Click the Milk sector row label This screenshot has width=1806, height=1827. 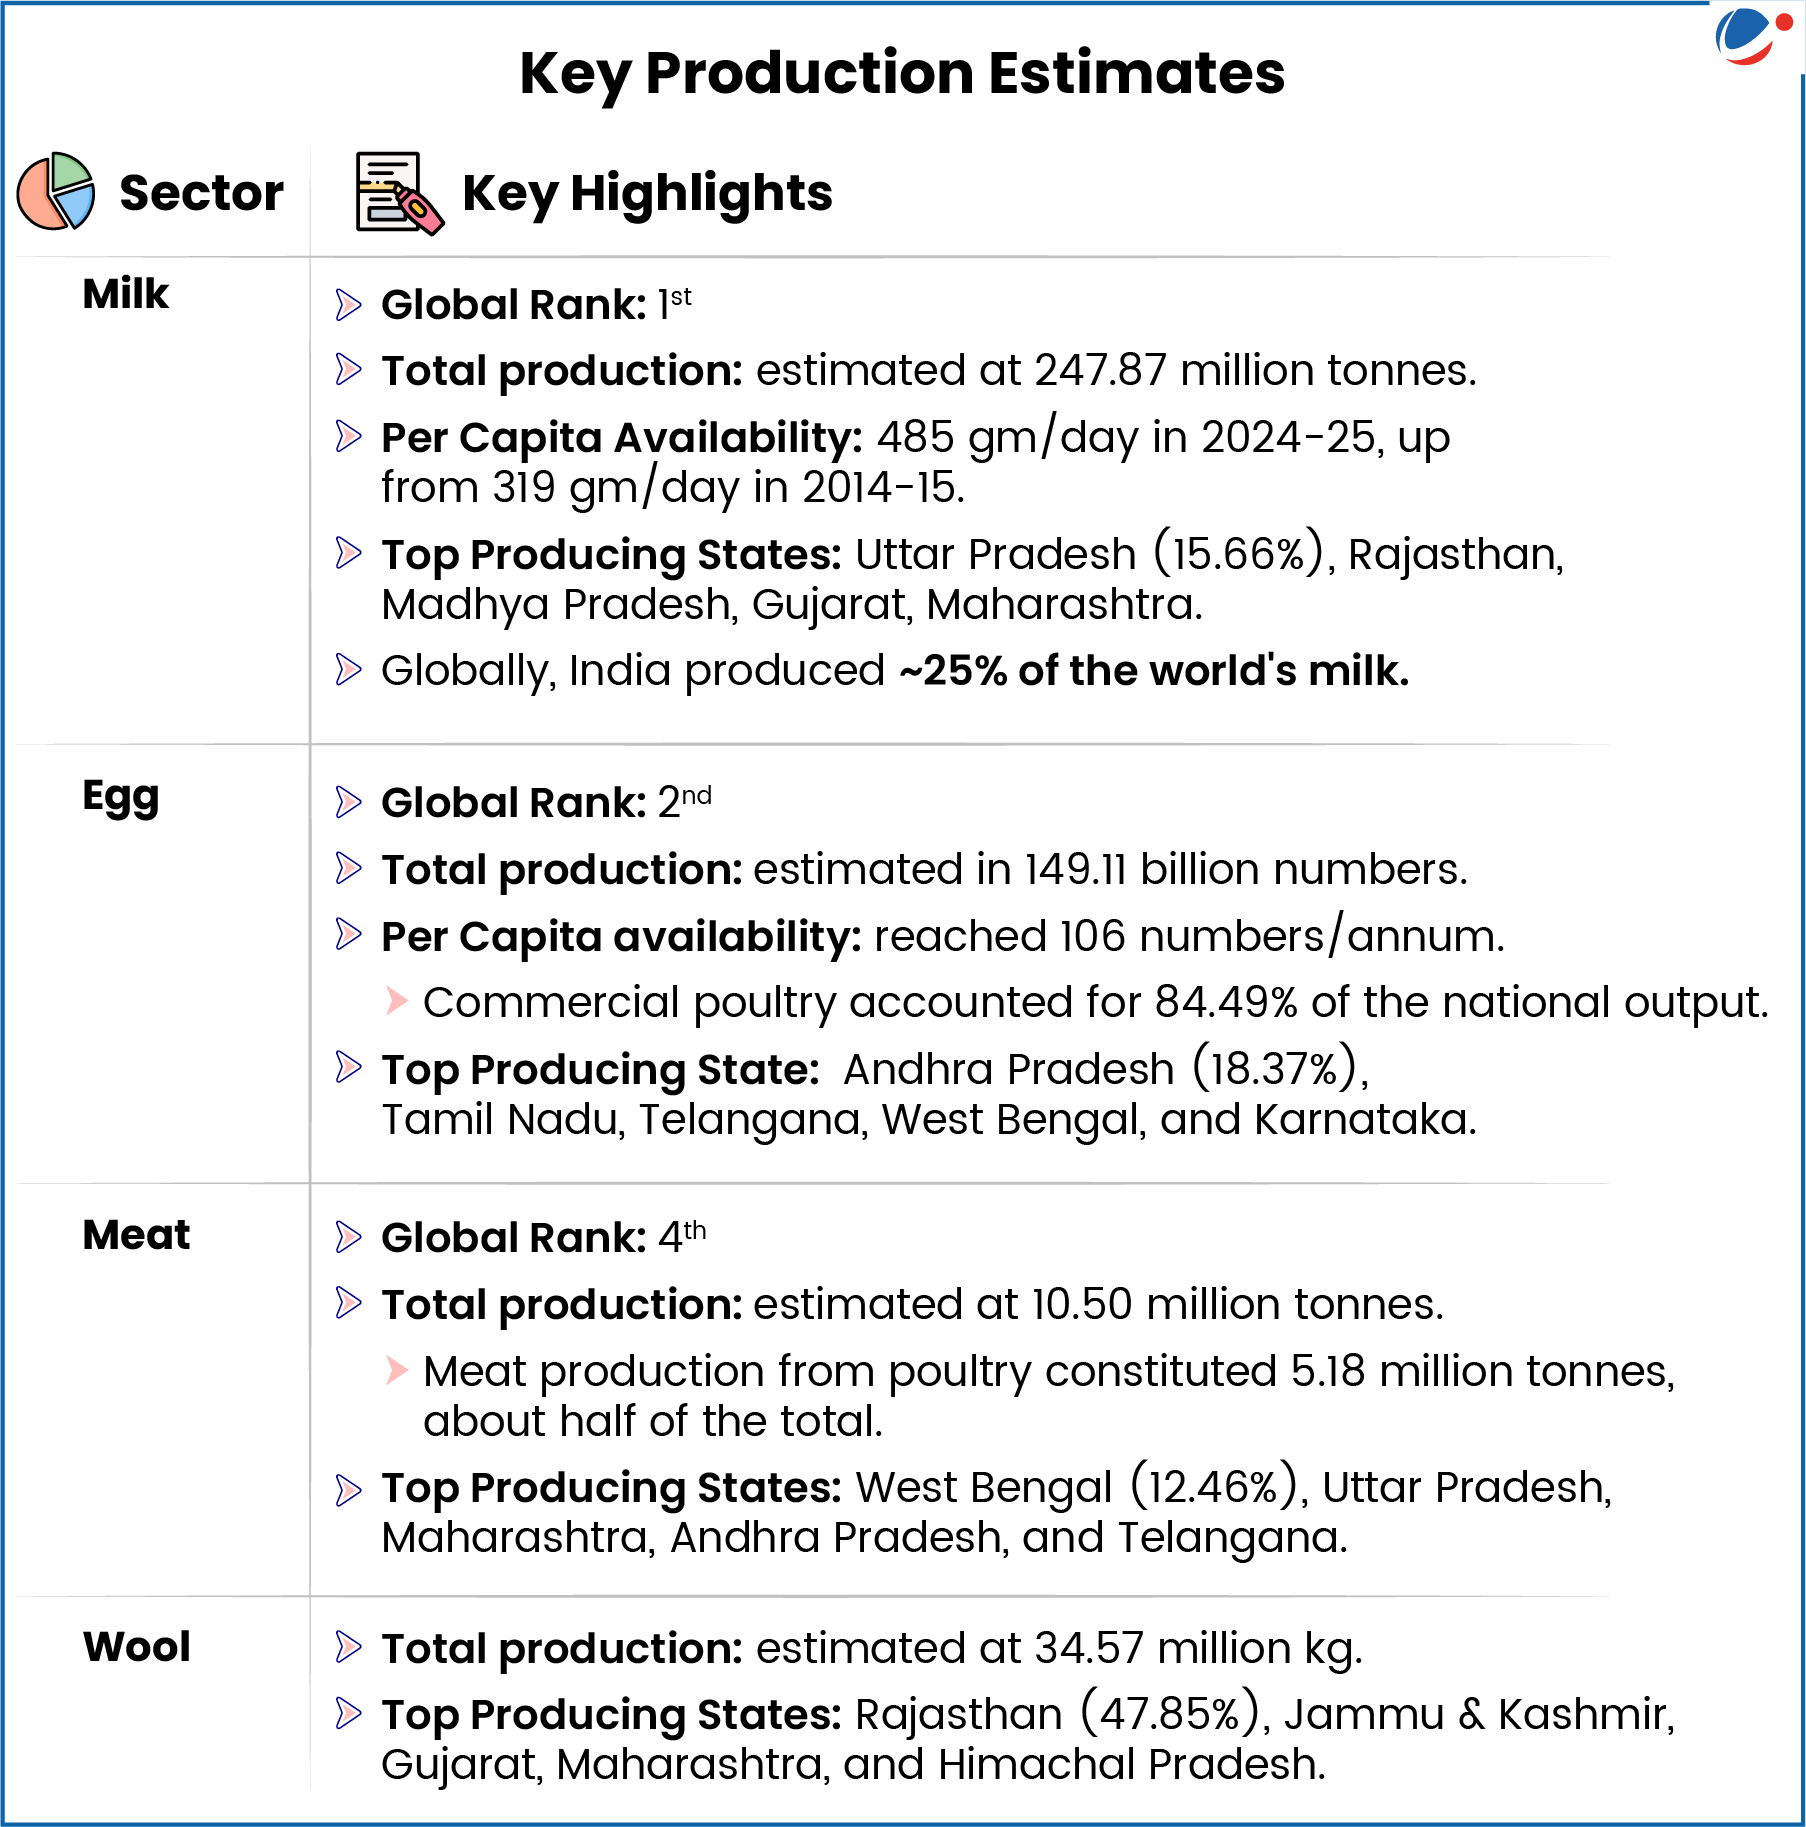(126, 294)
